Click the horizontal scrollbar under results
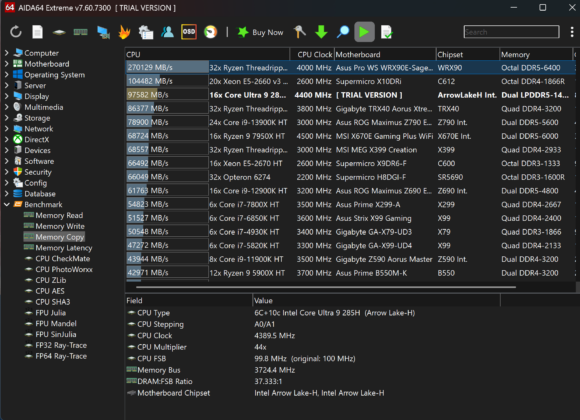This screenshot has height=420, width=580. point(326,287)
